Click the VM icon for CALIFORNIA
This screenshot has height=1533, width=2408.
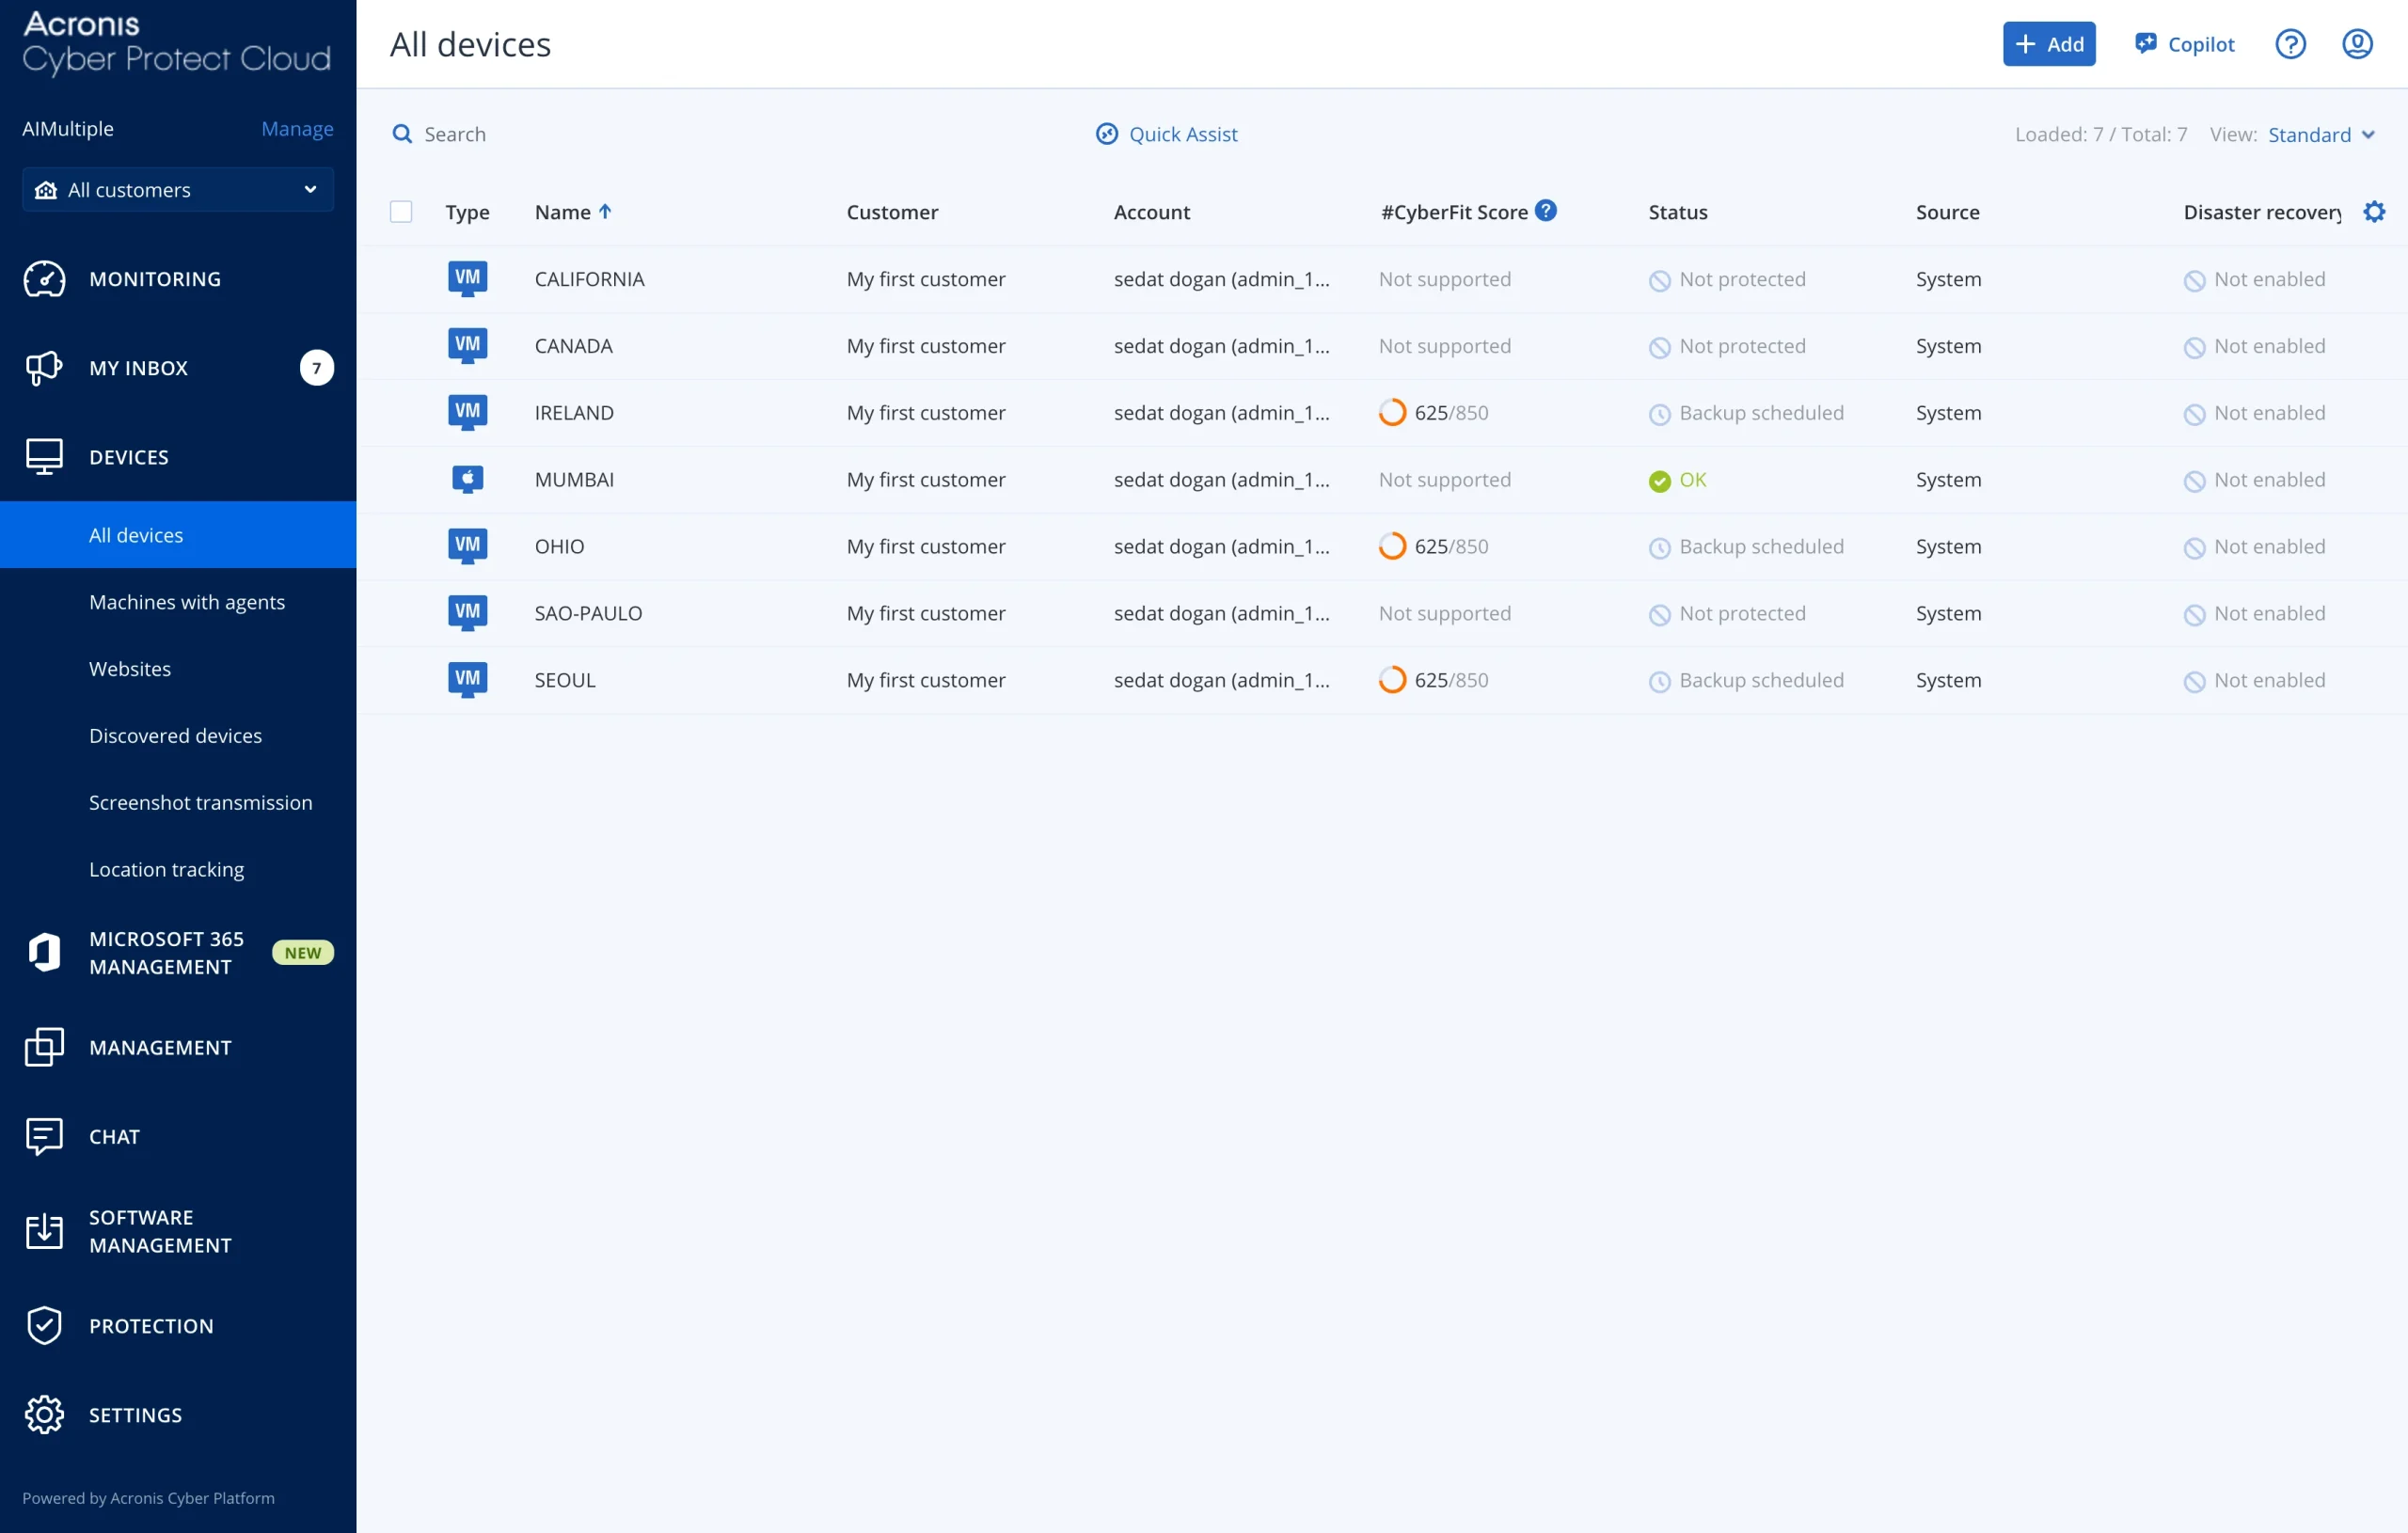pyautogui.click(x=467, y=279)
